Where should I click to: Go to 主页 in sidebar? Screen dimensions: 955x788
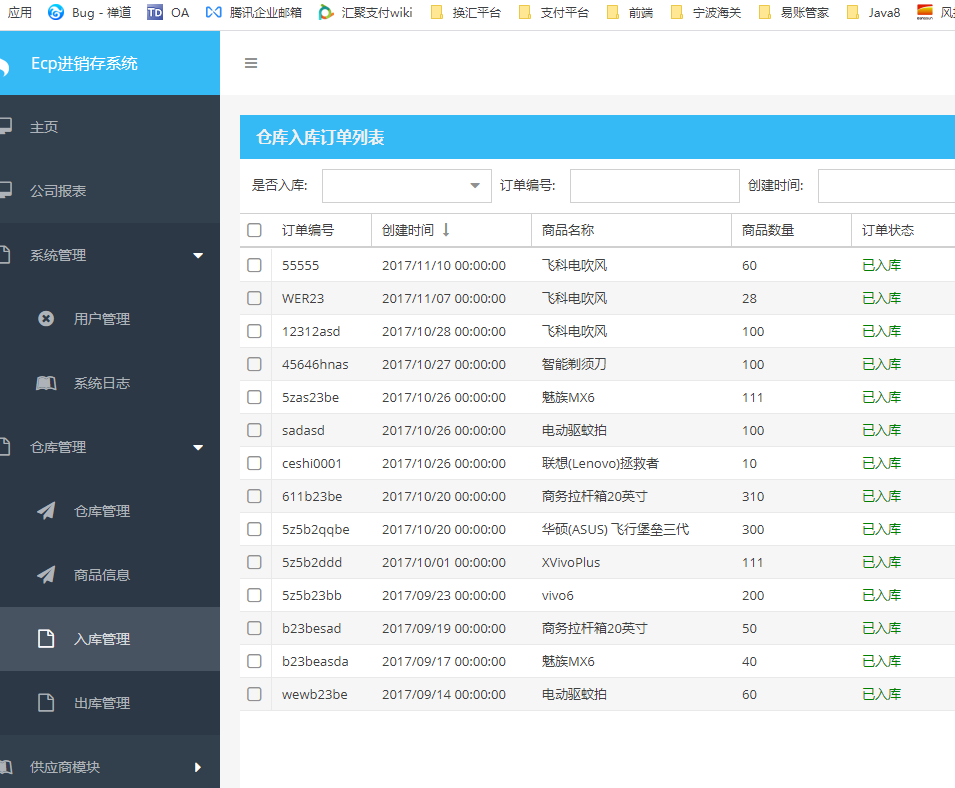[44, 127]
